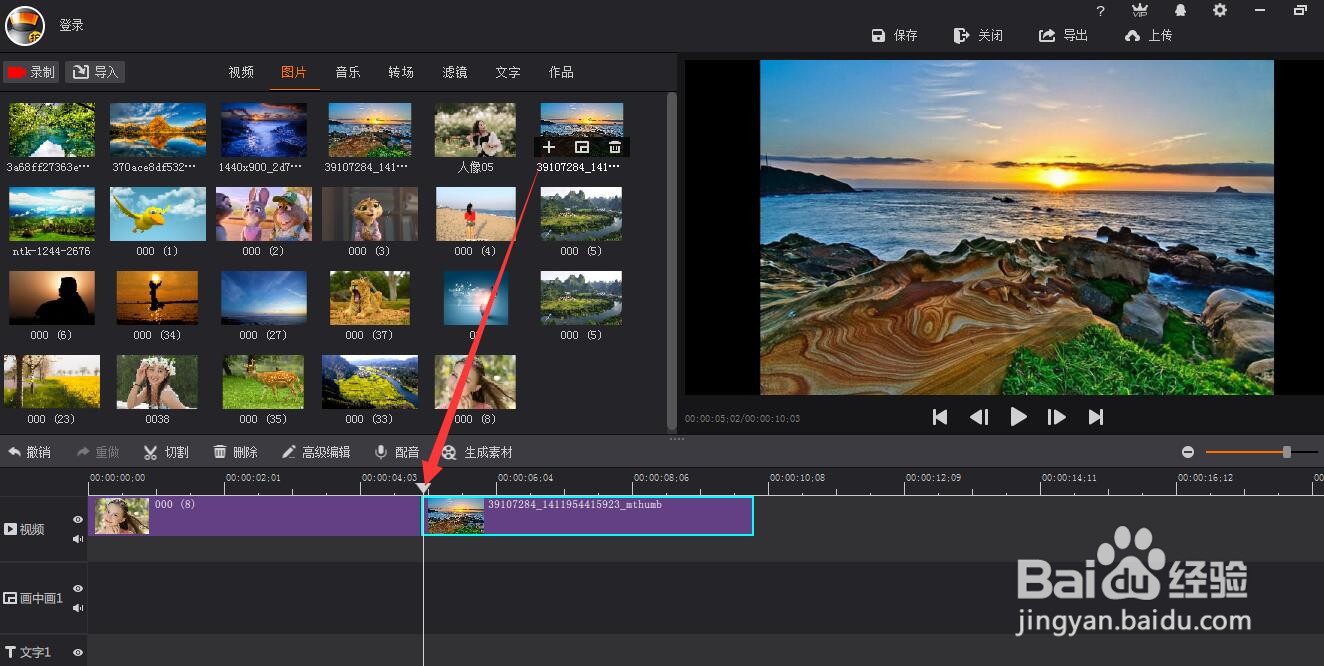Start recording with 录制 button

pyautogui.click(x=30, y=72)
